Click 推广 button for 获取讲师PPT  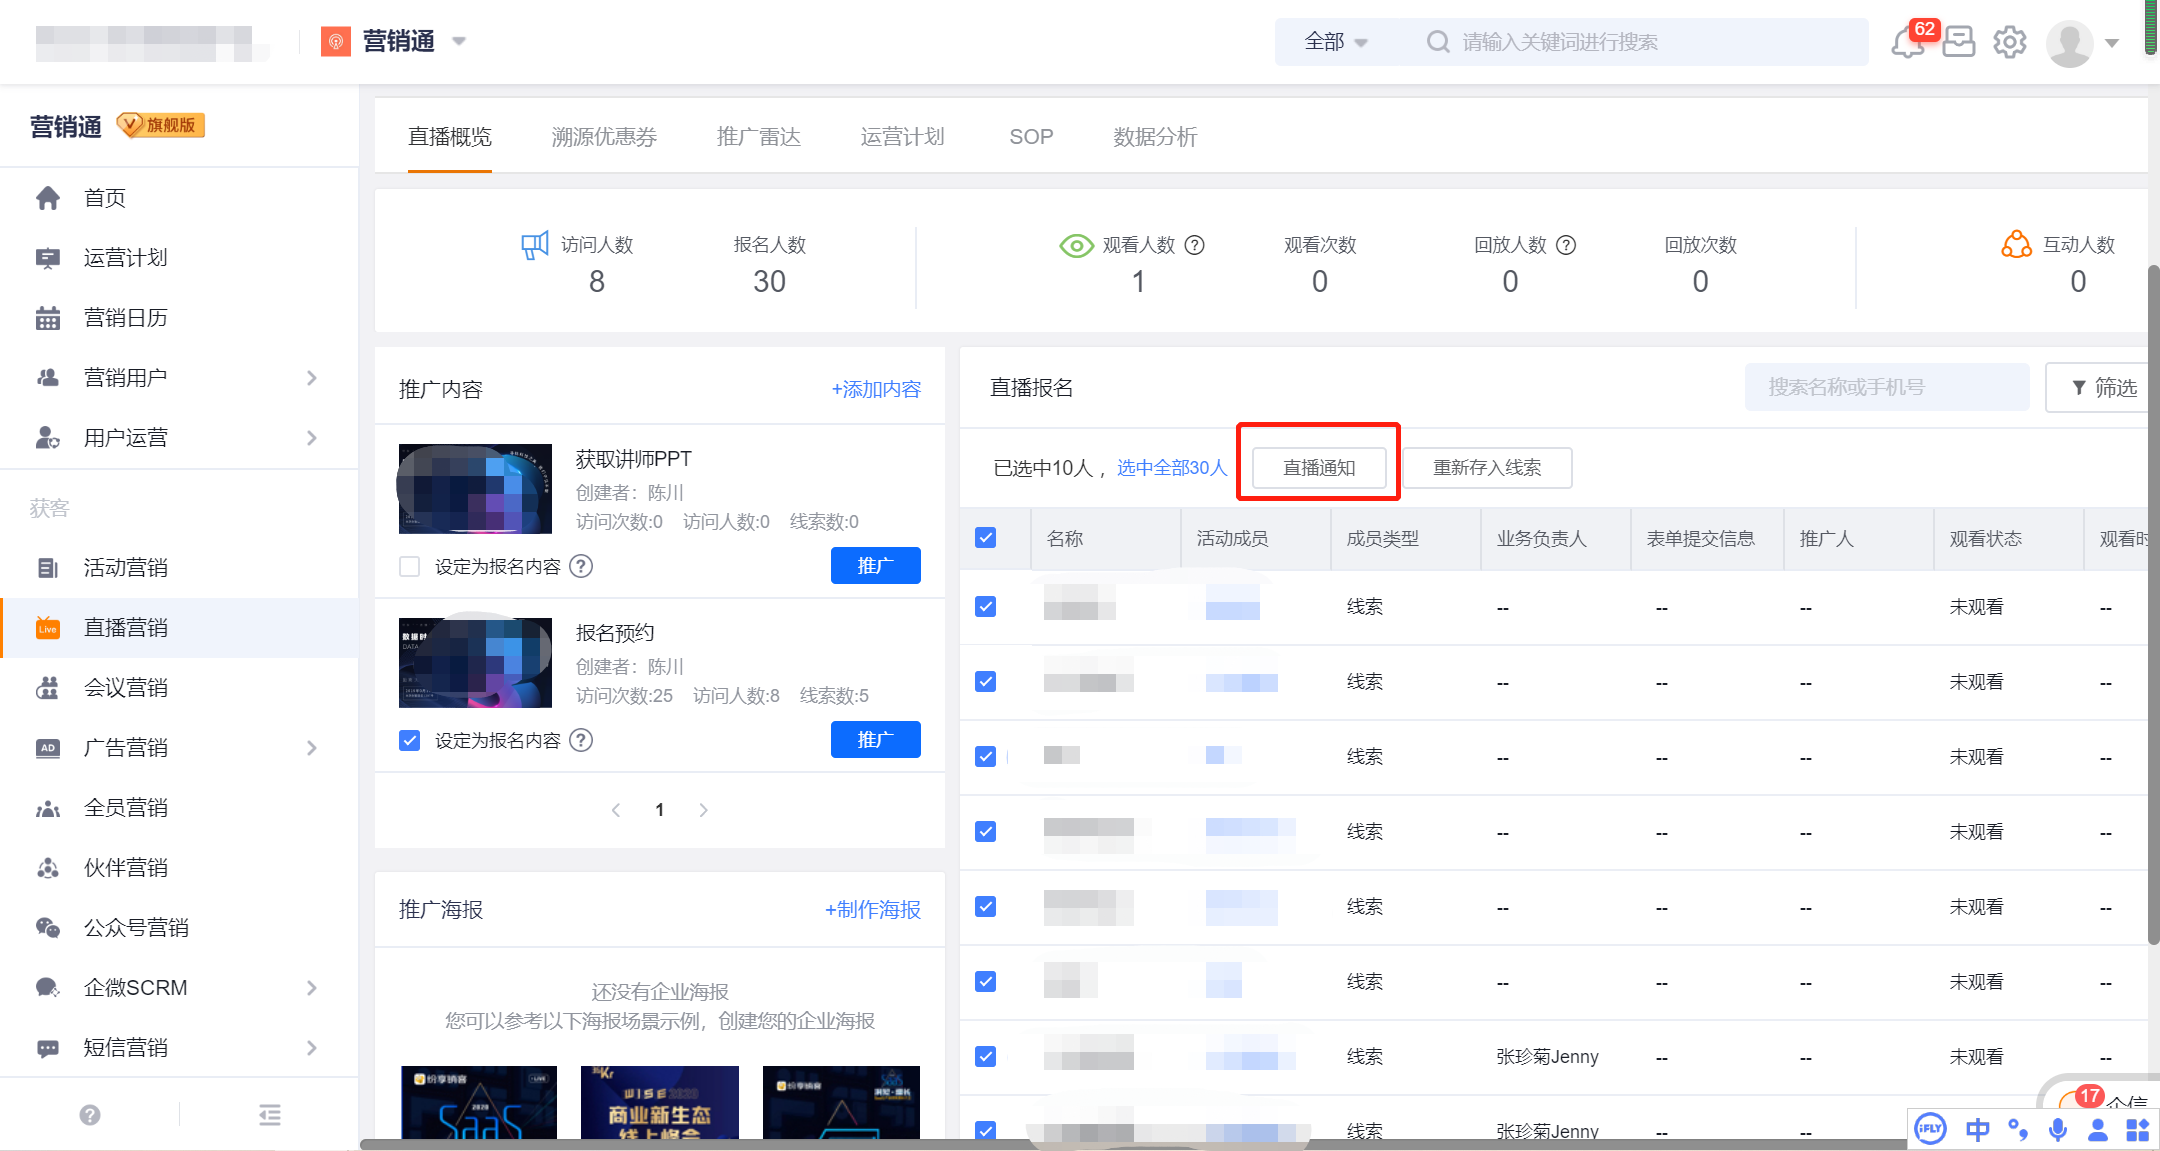tap(875, 566)
